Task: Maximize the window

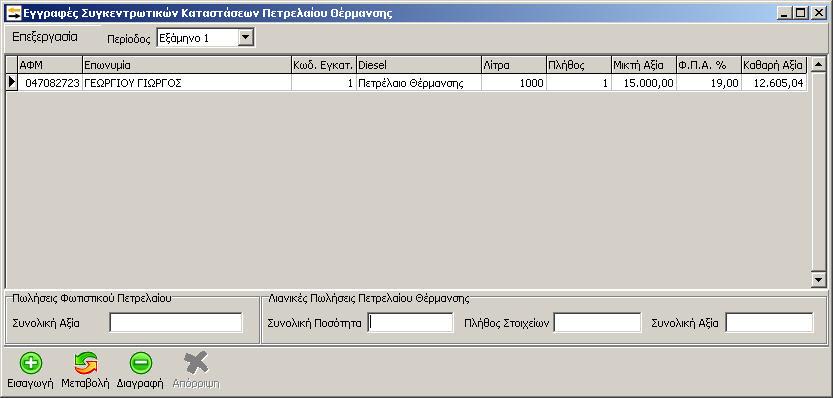Action: 800,13
